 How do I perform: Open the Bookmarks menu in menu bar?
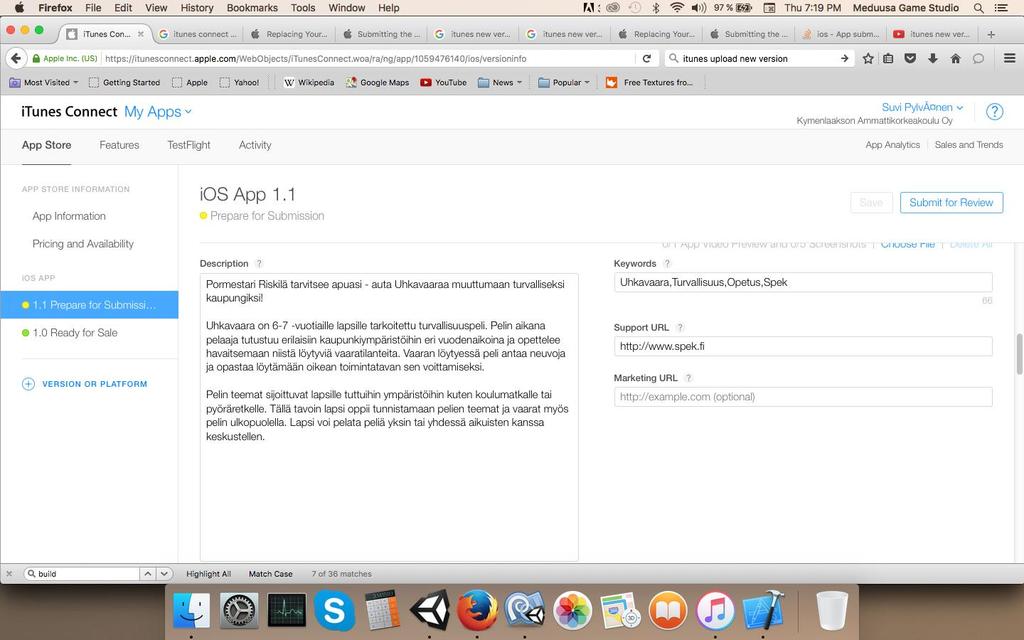click(x=252, y=8)
